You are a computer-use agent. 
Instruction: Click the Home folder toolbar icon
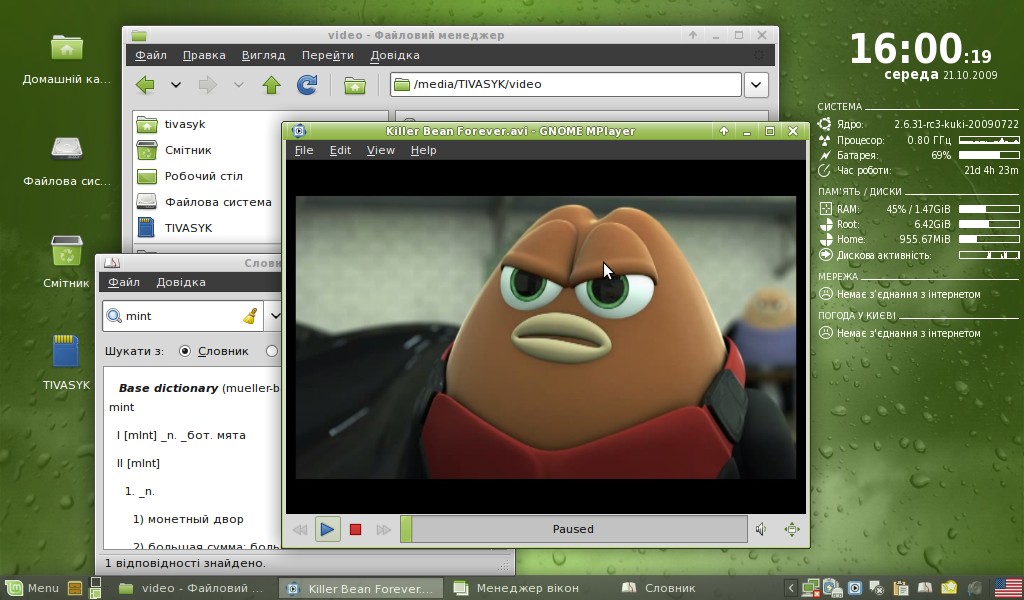355,85
